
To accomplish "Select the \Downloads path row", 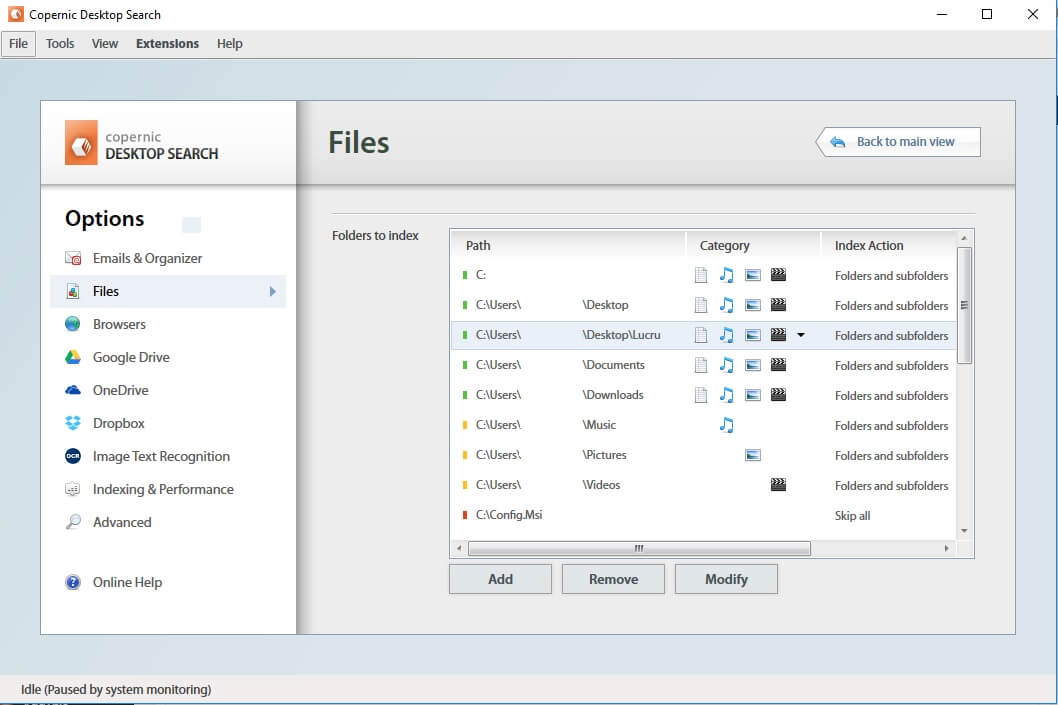I will pyautogui.click(x=703, y=395).
